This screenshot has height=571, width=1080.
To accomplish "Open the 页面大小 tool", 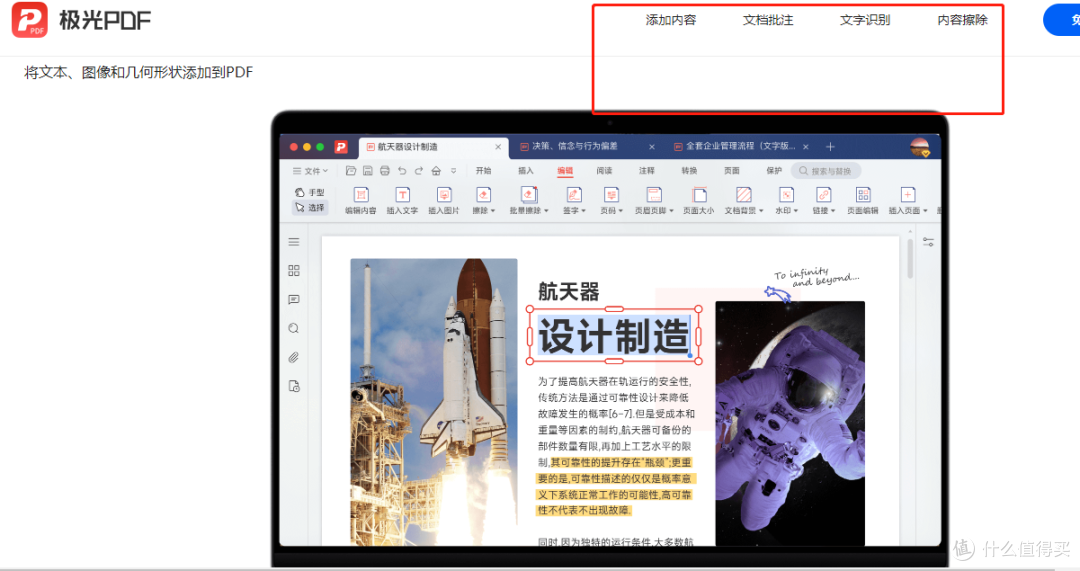I will tap(698, 201).
